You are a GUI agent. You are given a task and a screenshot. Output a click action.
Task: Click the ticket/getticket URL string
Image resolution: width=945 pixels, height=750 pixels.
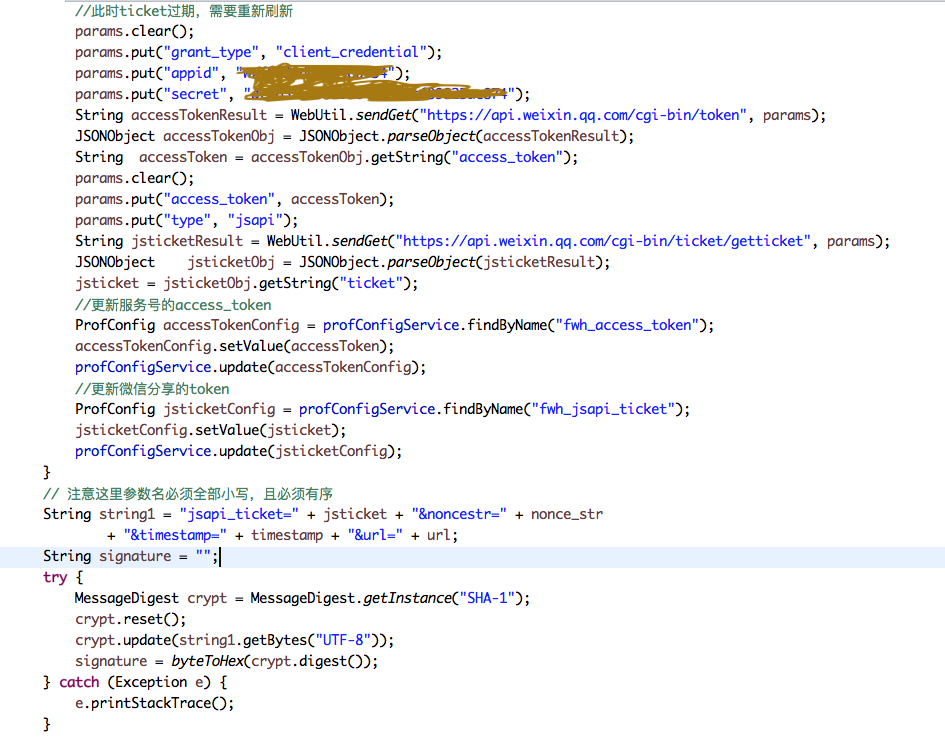[x=603, y=242]
